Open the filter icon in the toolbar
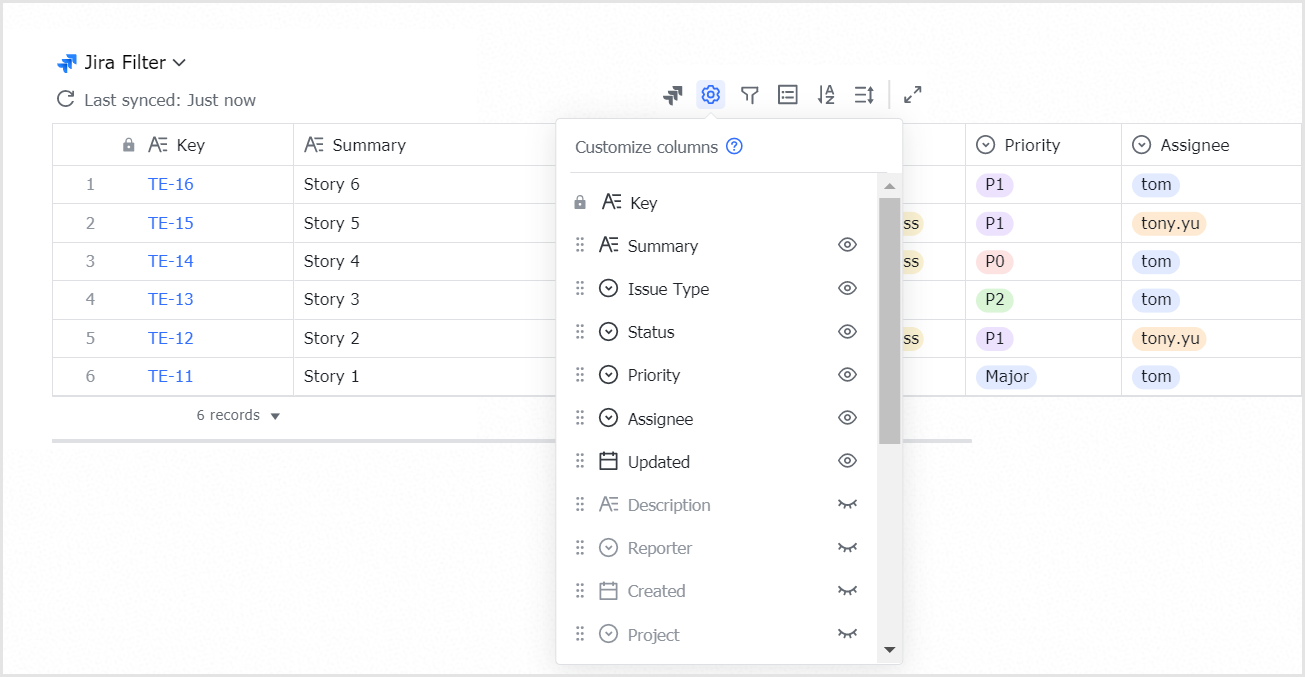 coord(749,94)
